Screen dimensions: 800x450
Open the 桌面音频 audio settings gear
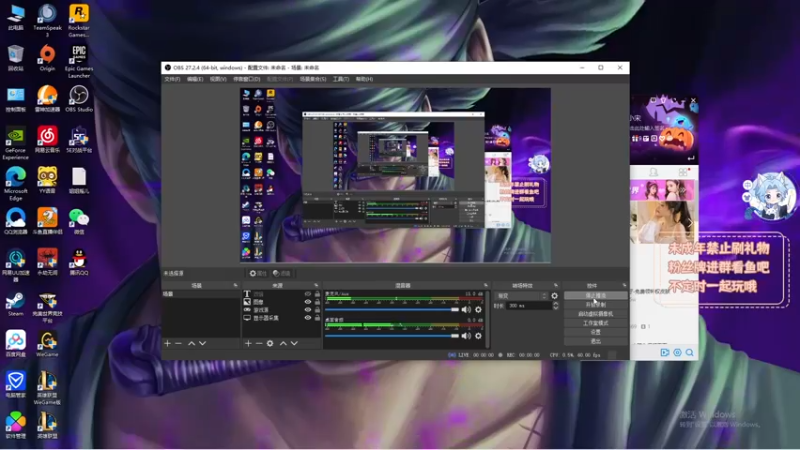click(x=478, y=336)
